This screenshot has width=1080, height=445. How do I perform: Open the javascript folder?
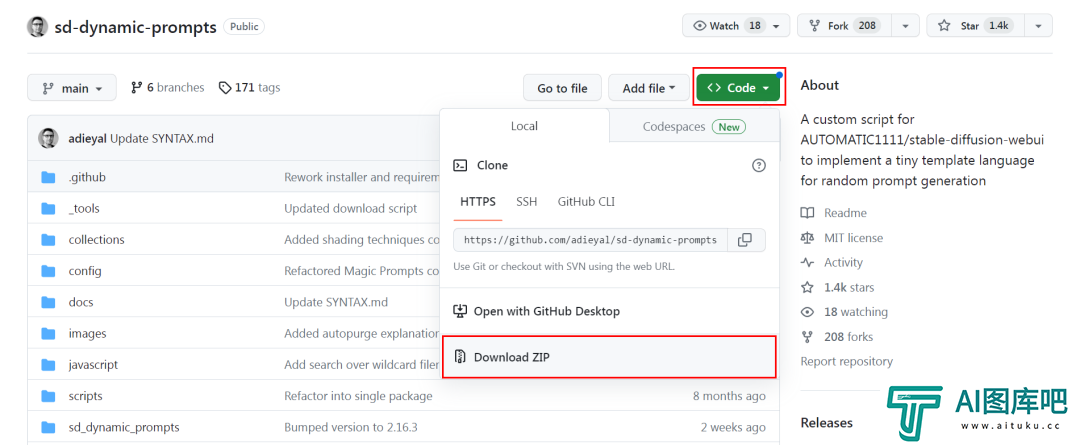click(93, 364)
